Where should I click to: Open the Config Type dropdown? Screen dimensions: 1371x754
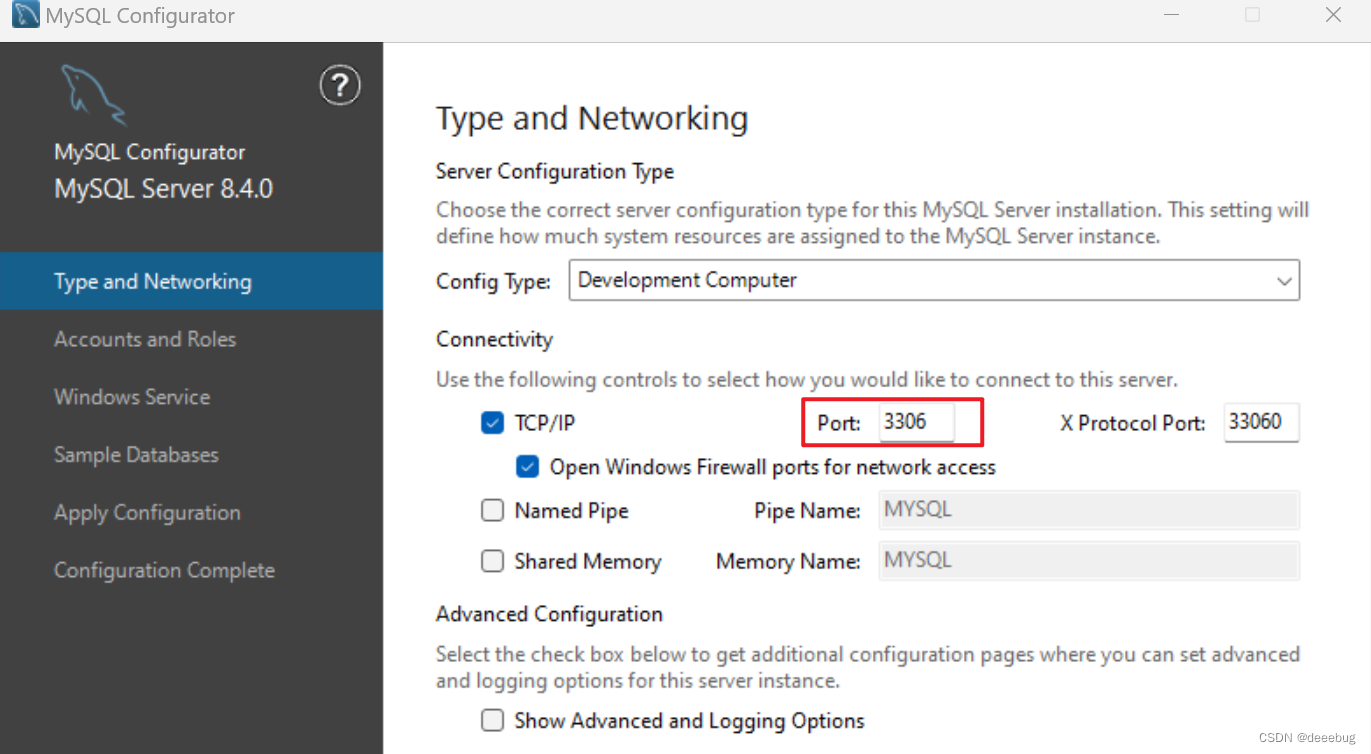(934, 281)
